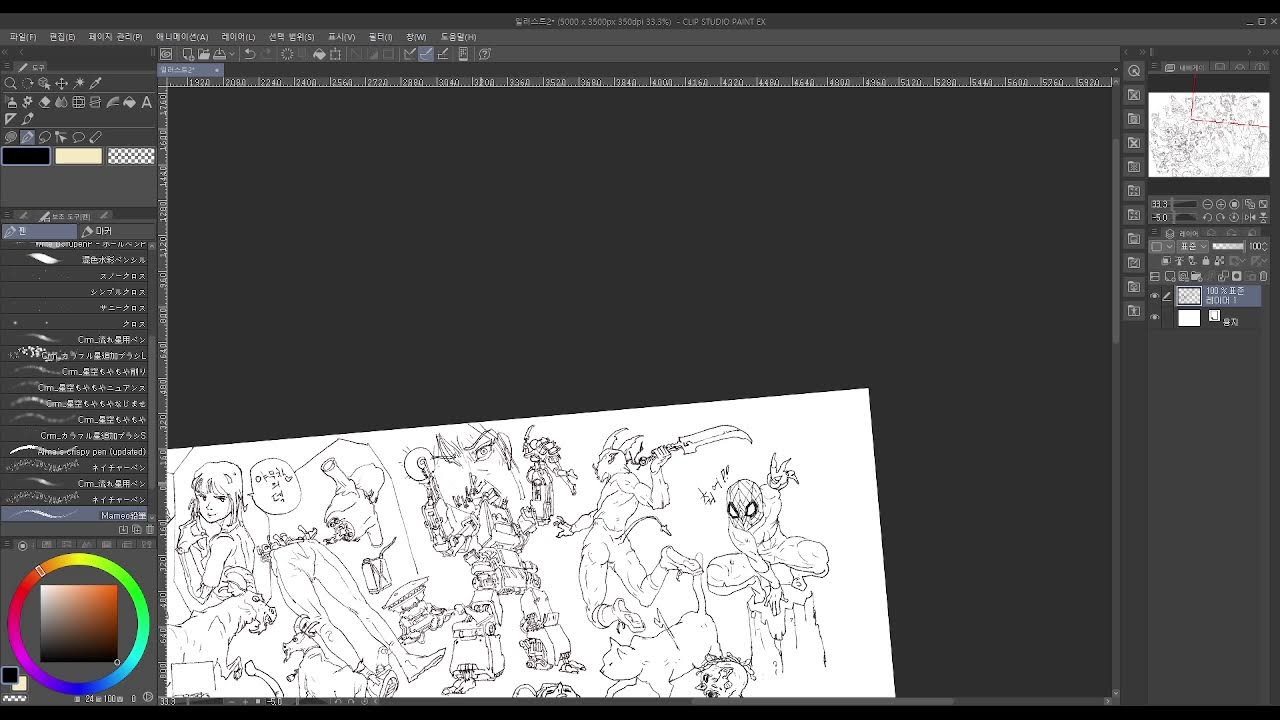Open the Tool palette menu
The image size is (1280, 720).
point(8,68)
